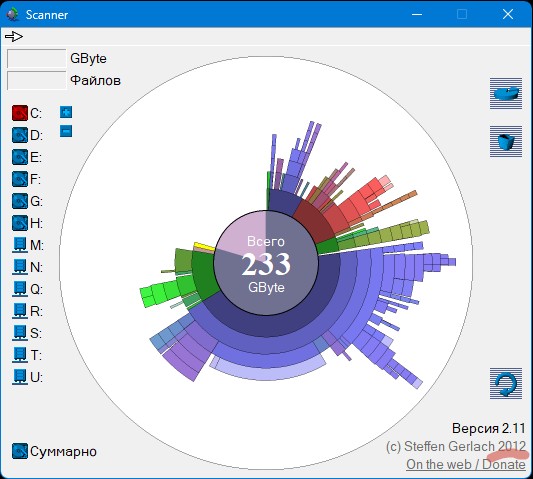This screenshot has width=533, height=479.
Task: Select drive F: icon
Action: point(20,179)
